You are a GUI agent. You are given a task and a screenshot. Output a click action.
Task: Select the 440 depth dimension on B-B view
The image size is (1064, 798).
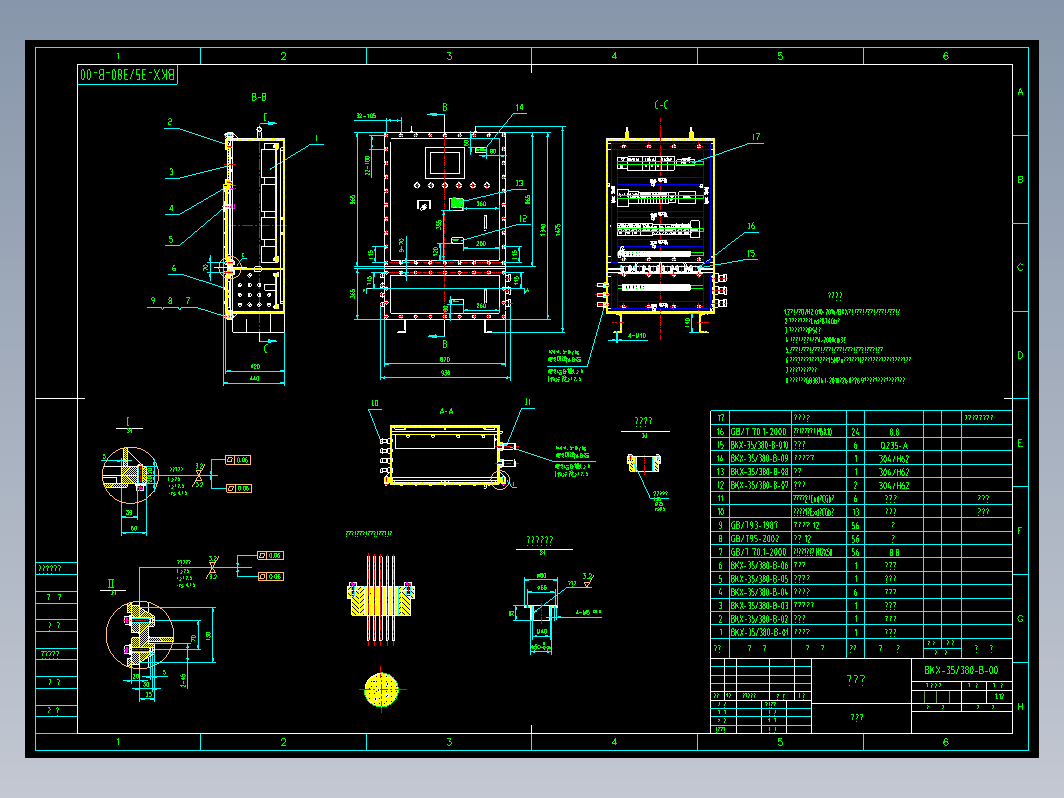[x=254, y=378]
